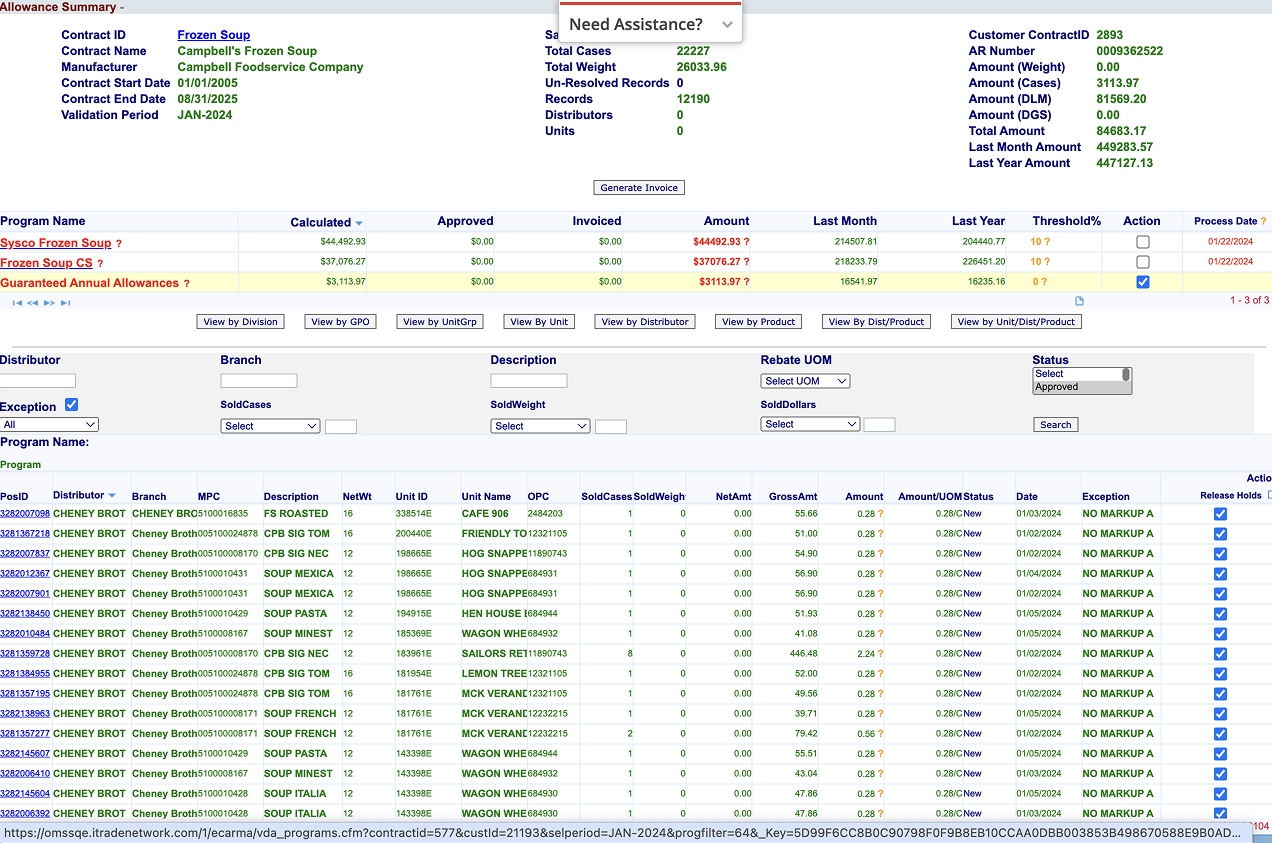Expand the Need Assistance panel chevron
This screenshot has width=1272, height=843.
coord(727,25)
